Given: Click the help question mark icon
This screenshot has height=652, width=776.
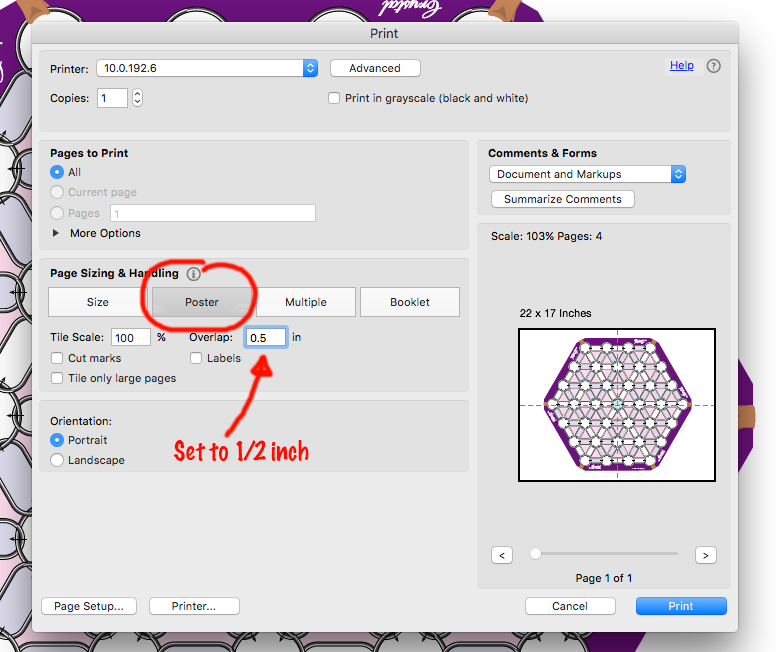Looking at the screenshot, I should pos(713,66).
